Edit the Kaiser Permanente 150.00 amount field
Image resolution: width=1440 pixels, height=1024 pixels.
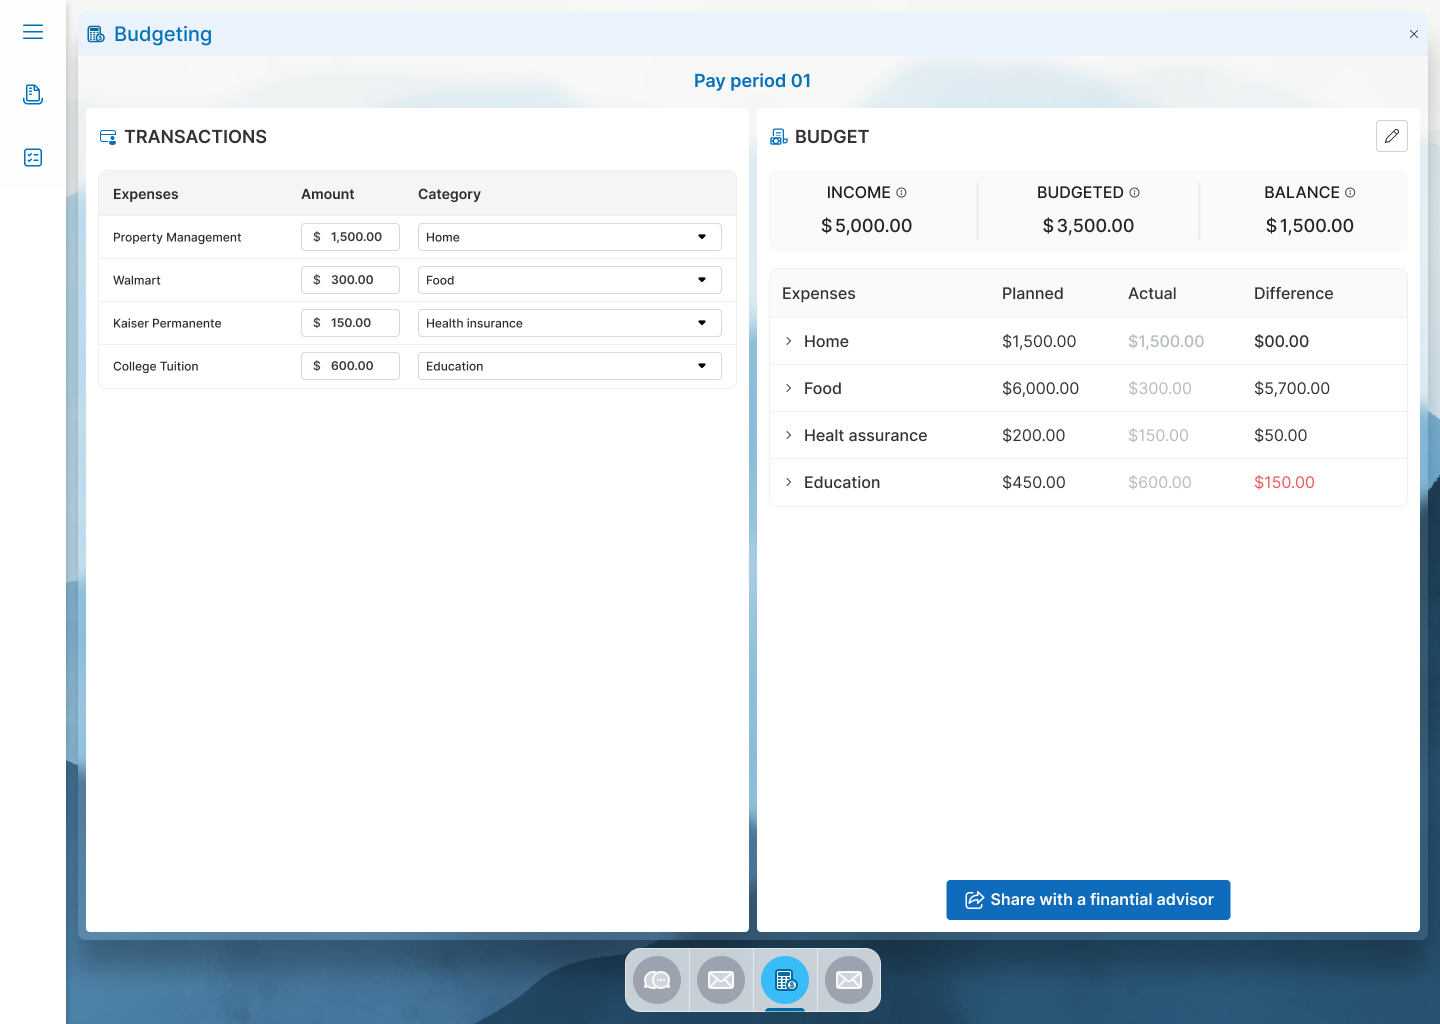coord(350,323)
